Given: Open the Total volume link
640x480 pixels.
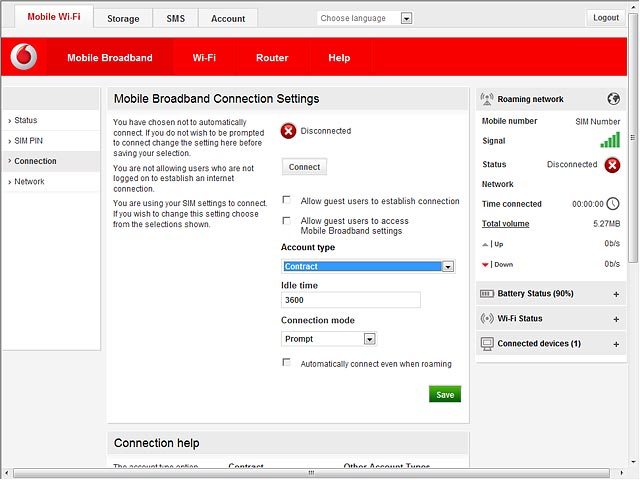Looking at the screenshot, I should pyautogui.click(x=505, y=224).
